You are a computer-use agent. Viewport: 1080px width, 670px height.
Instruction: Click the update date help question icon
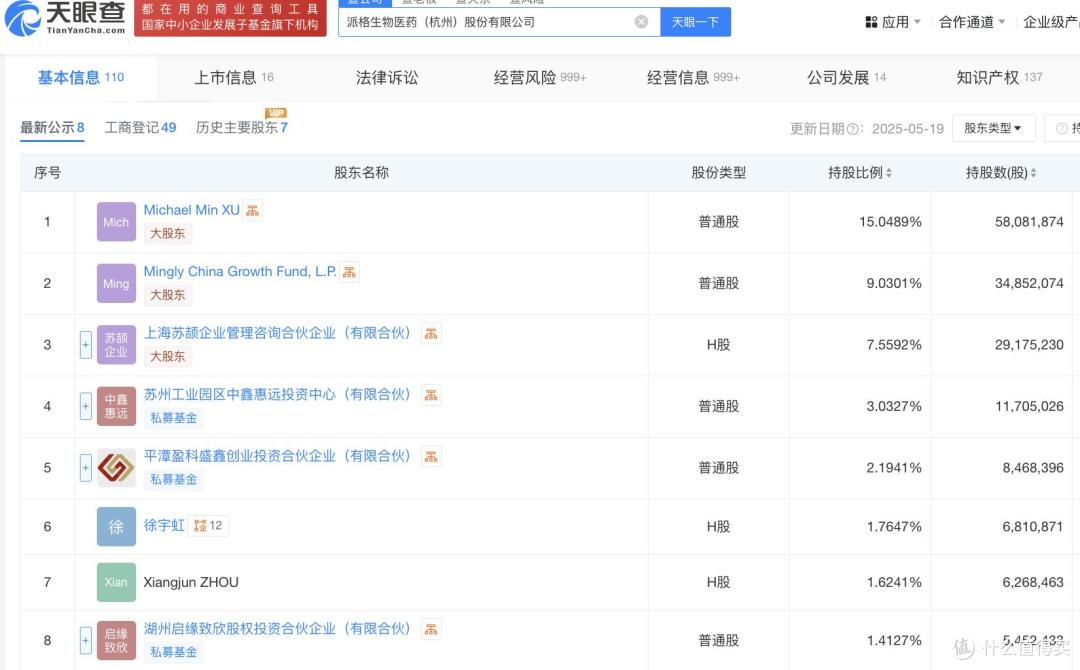pyautogui.click(x=853, y=129)
